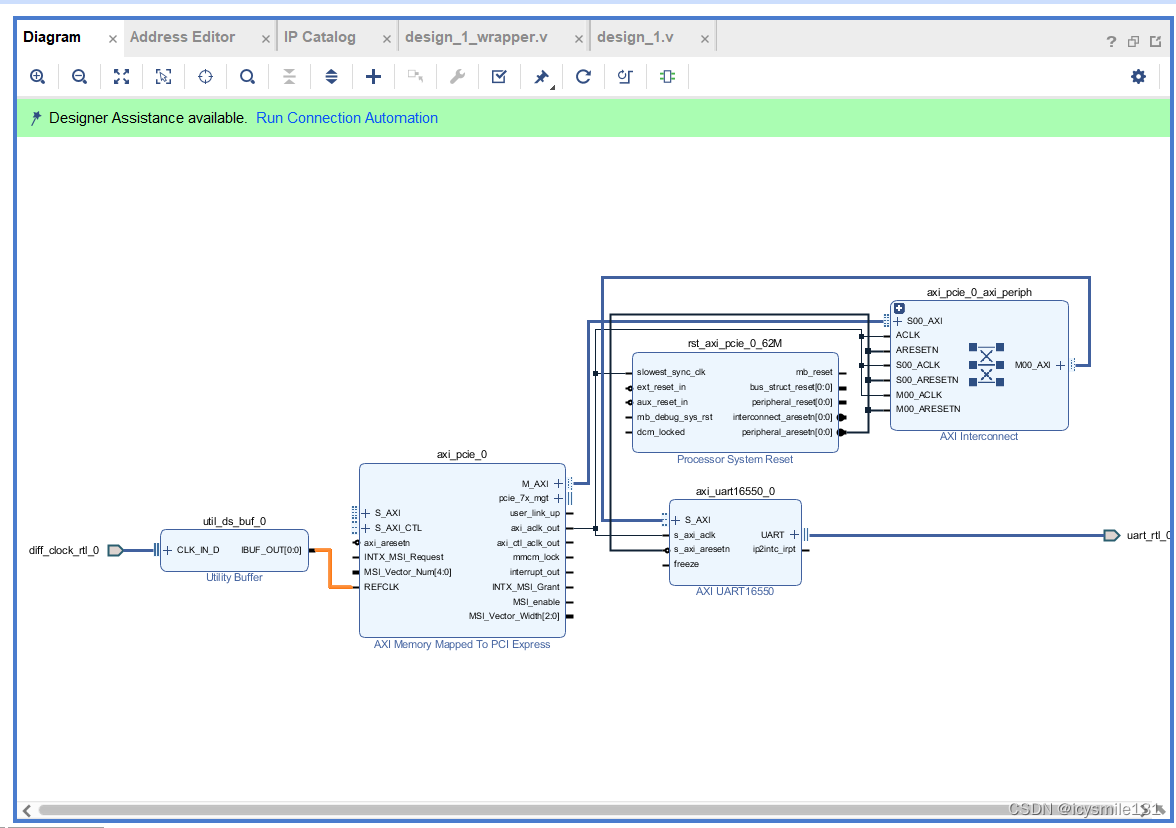Regenerate the diagram layout

[583, 76]
